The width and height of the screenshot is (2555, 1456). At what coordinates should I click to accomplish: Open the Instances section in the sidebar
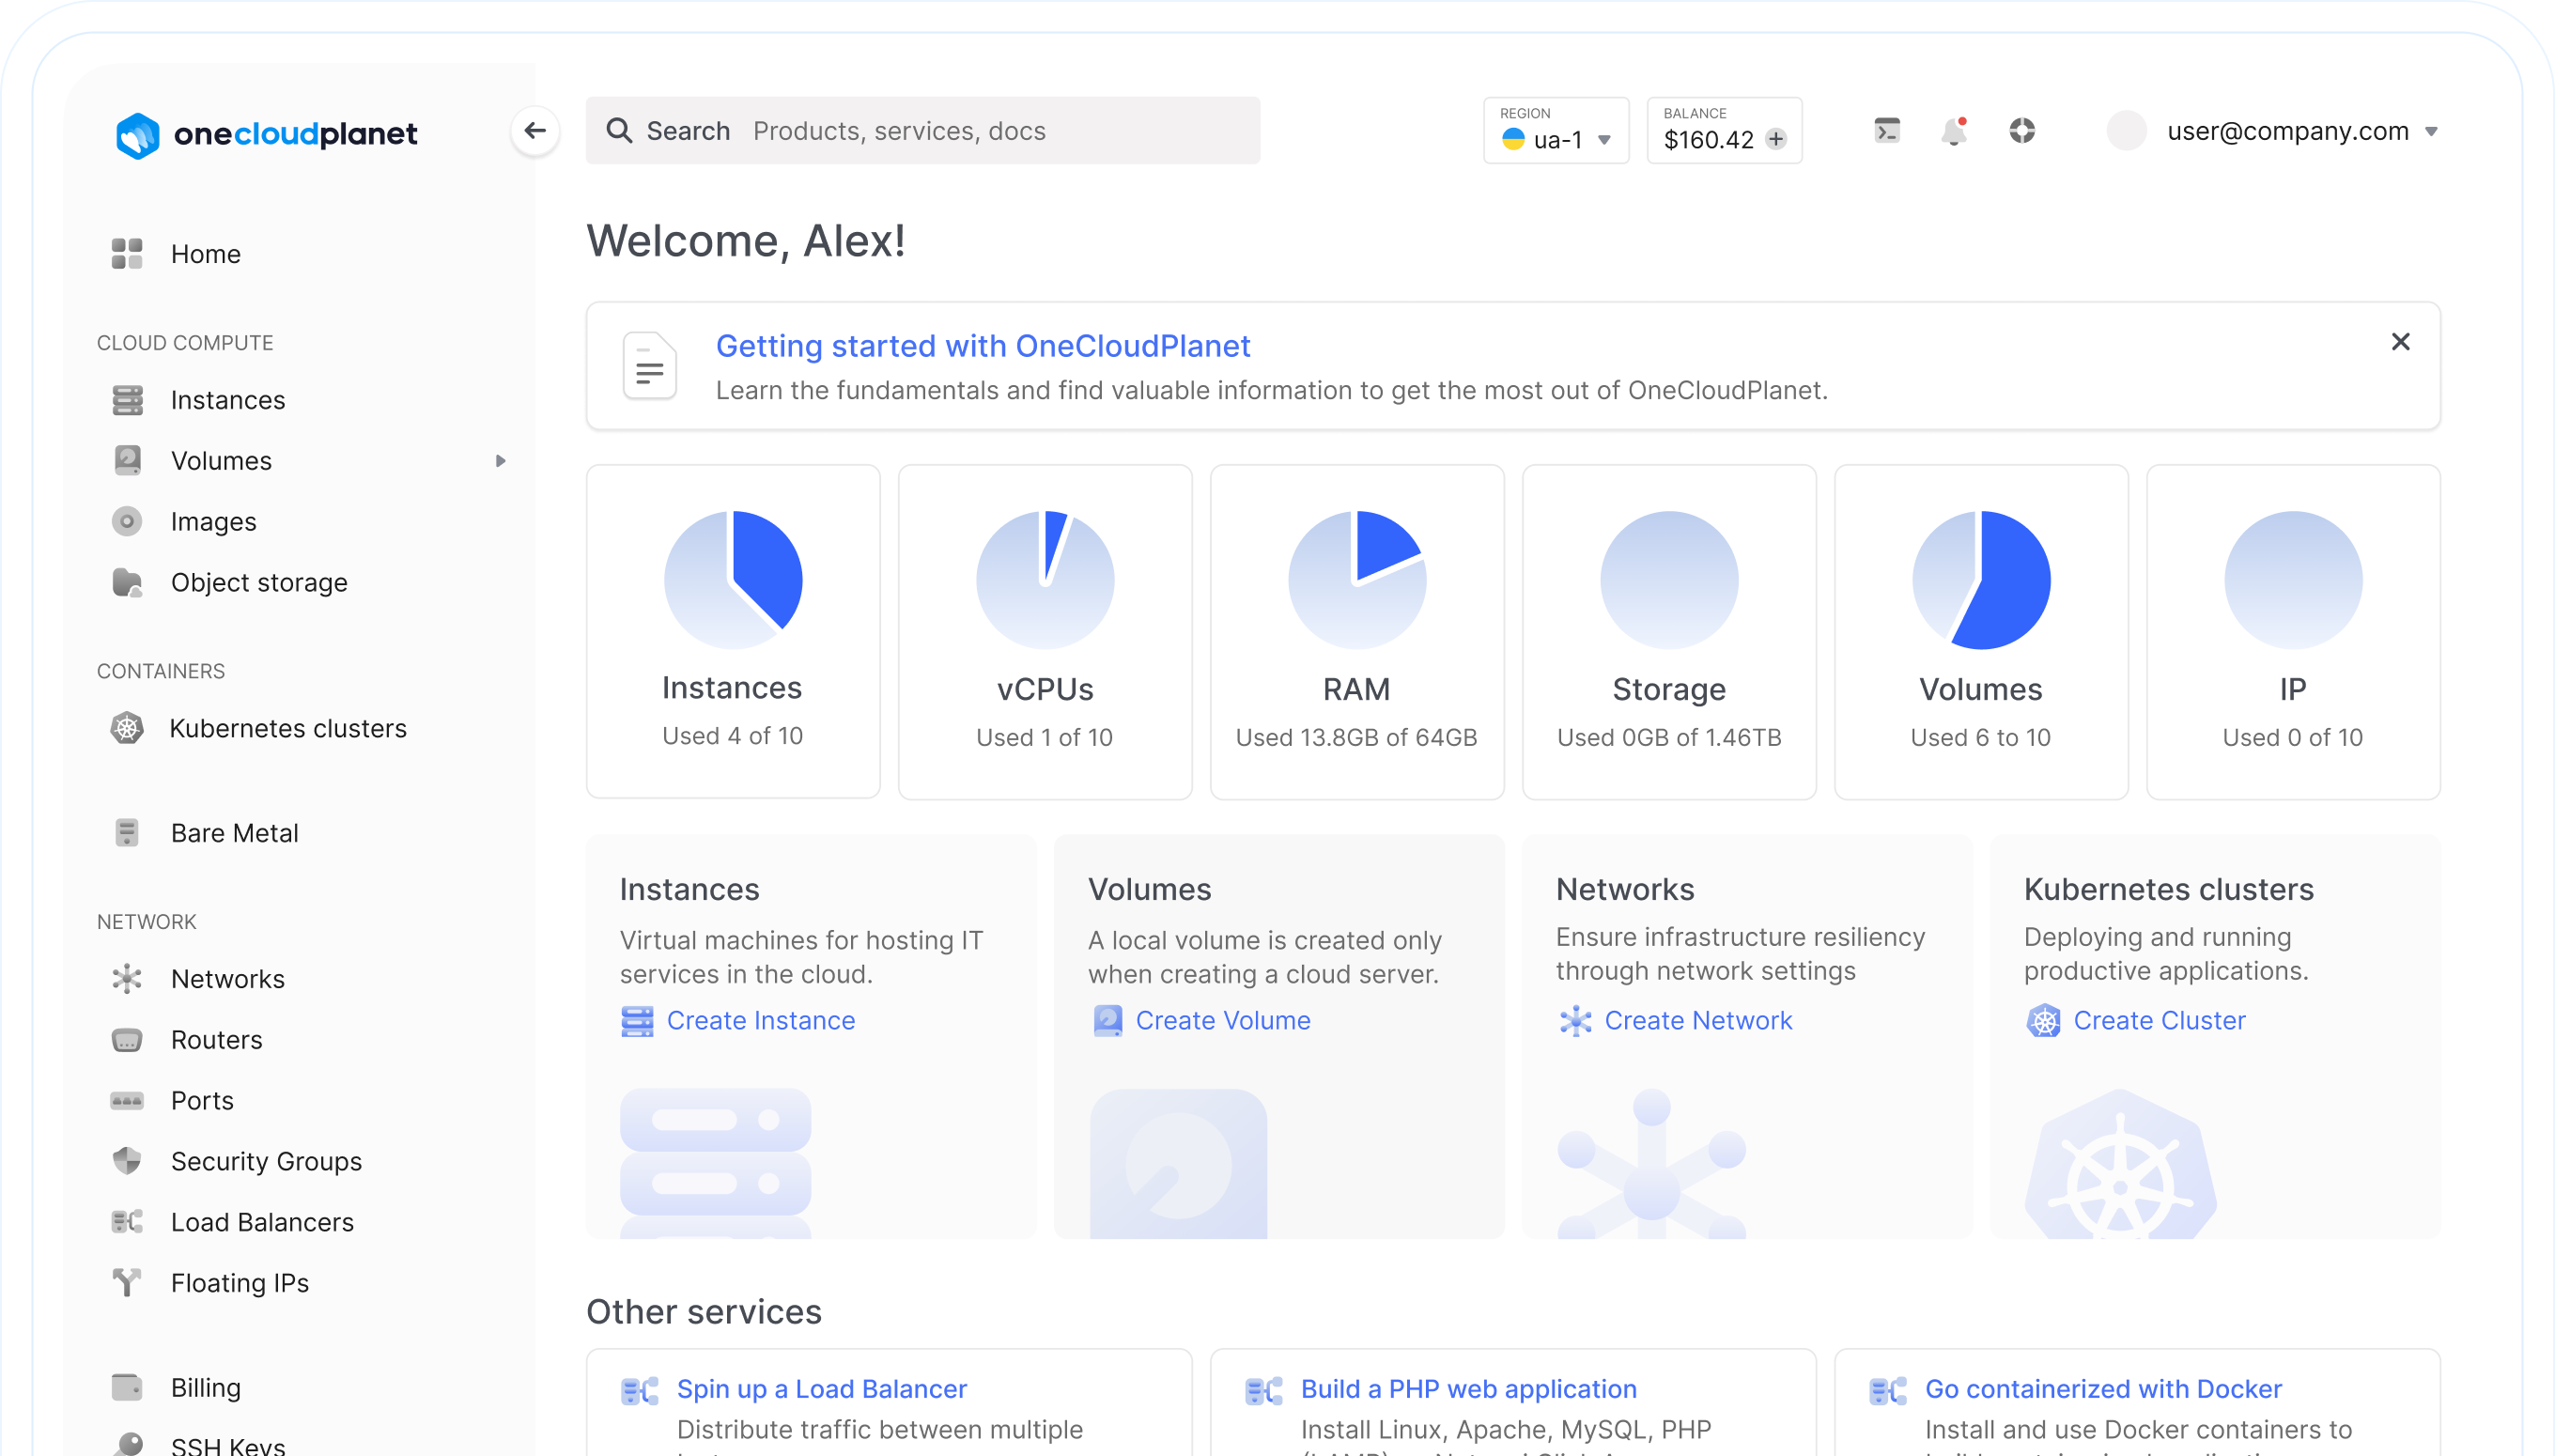(x=228, y=399)
